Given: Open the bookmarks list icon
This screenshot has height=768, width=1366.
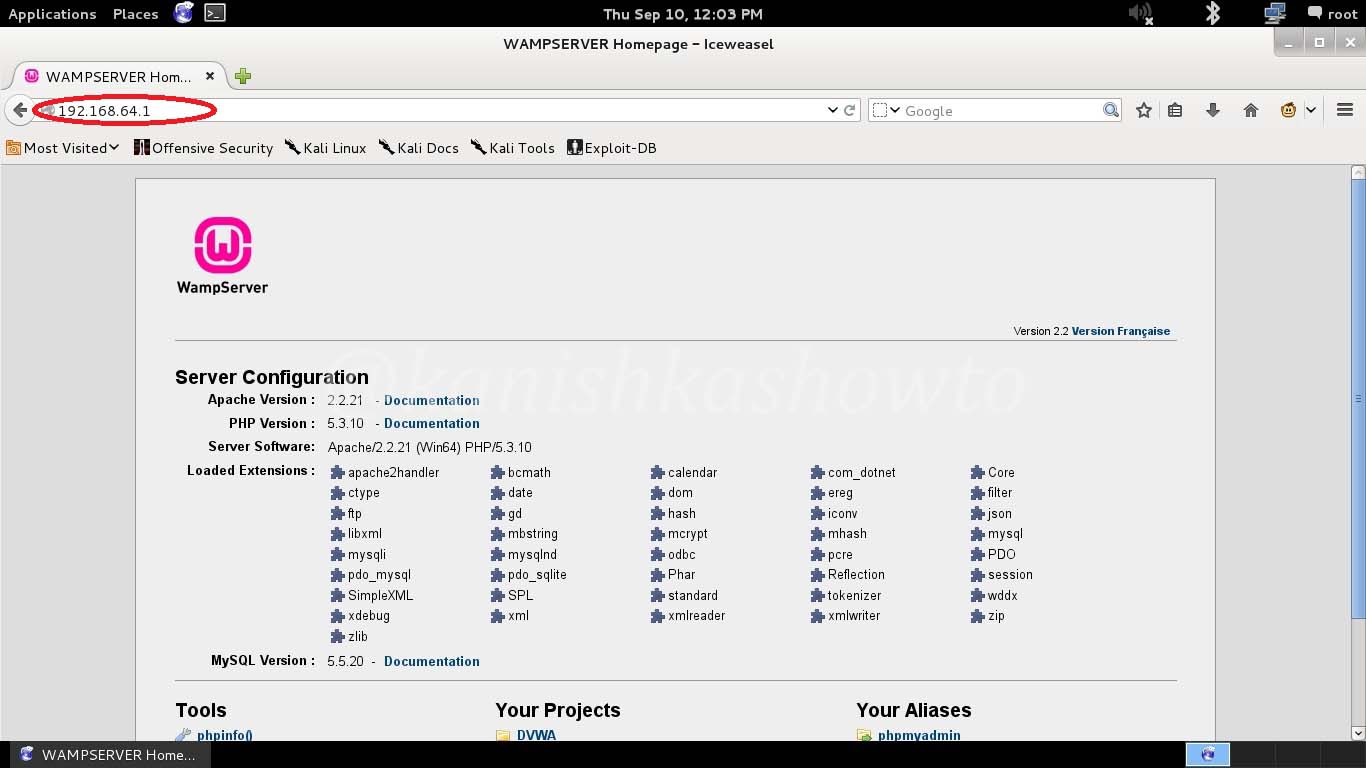Looking at the screenshot, I should click(1175, 110).
